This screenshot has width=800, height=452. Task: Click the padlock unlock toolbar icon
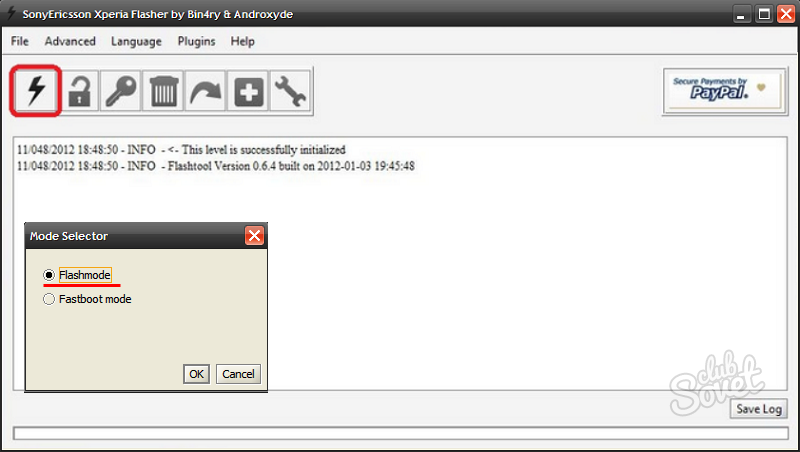coord(79,91)
